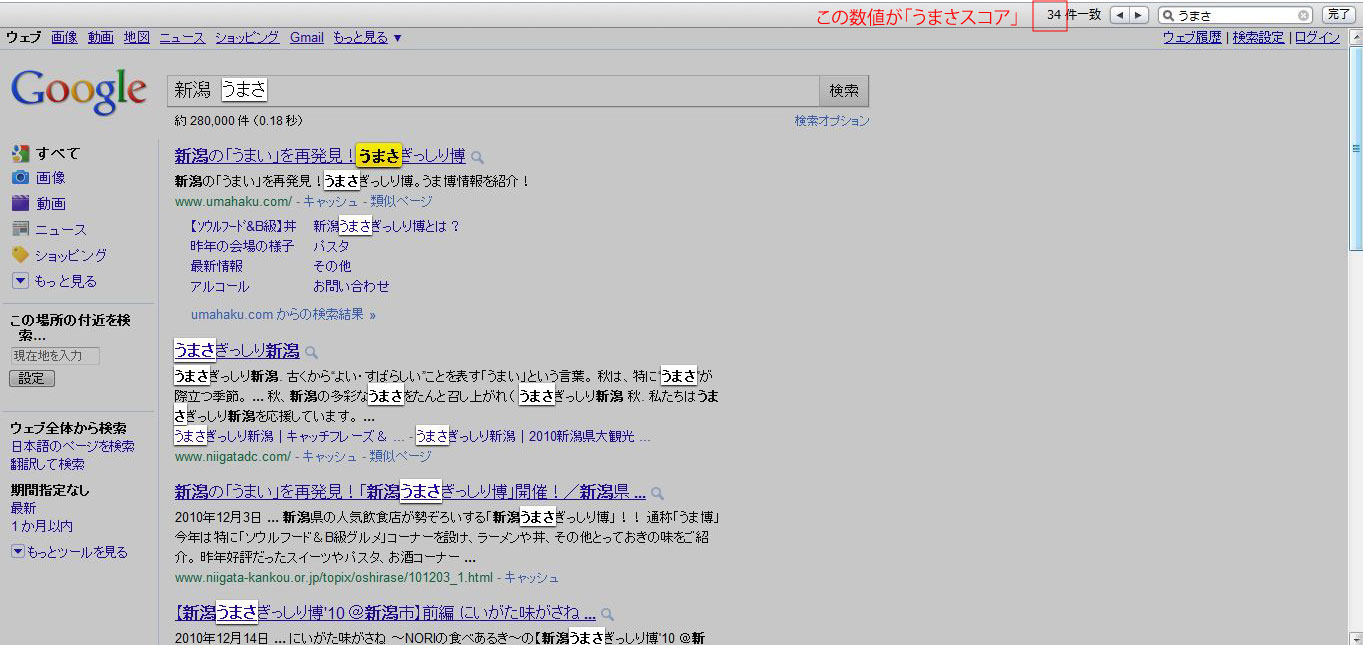Viewport: 1363px width, 645px height.
Task: Open 2010新潟県大観光 sublink
Action: (x=533, y=437)
